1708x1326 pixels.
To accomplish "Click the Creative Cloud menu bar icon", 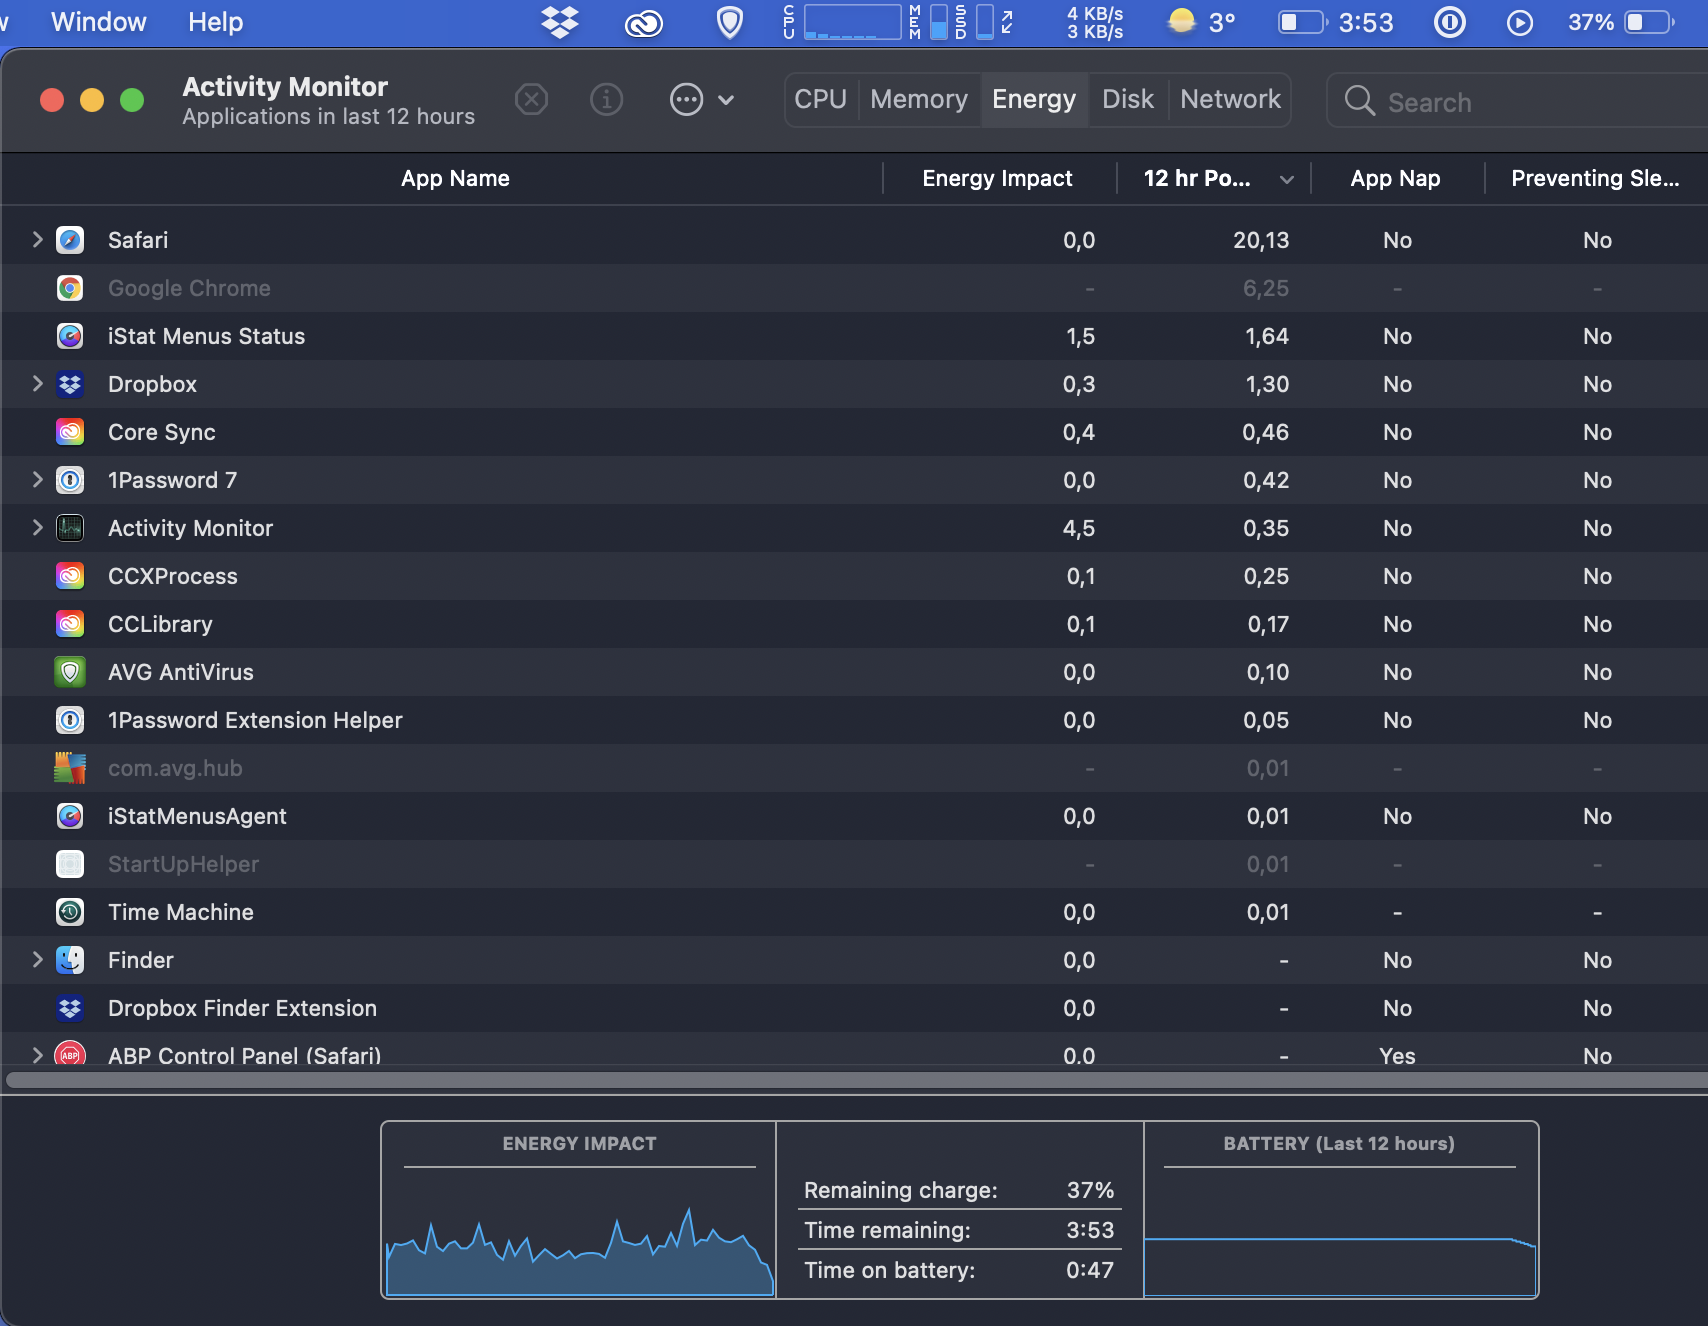I will (x=643, y=22).
